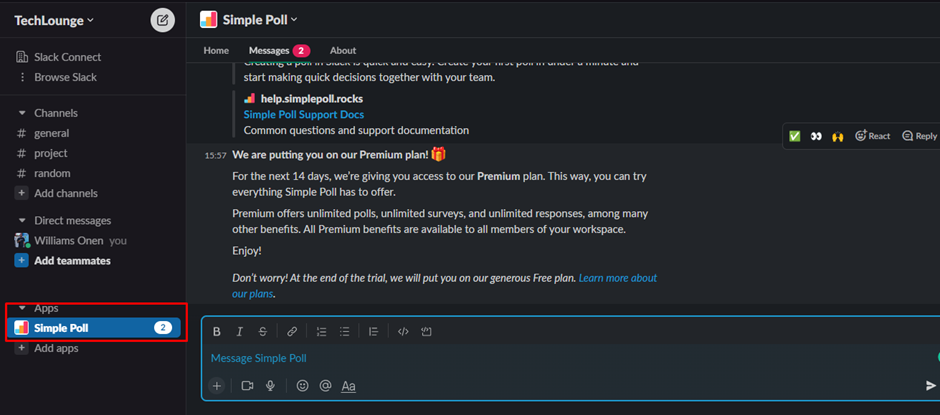Open the random channel
The image size is (940, 415).
(x=52, y=173)
